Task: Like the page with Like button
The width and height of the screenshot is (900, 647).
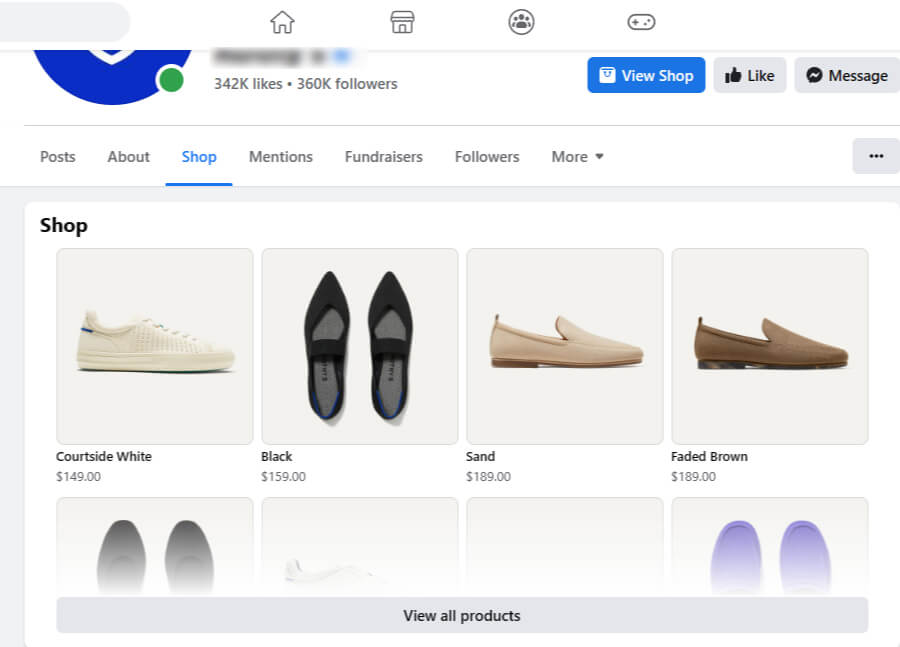Action: point(749,75)
